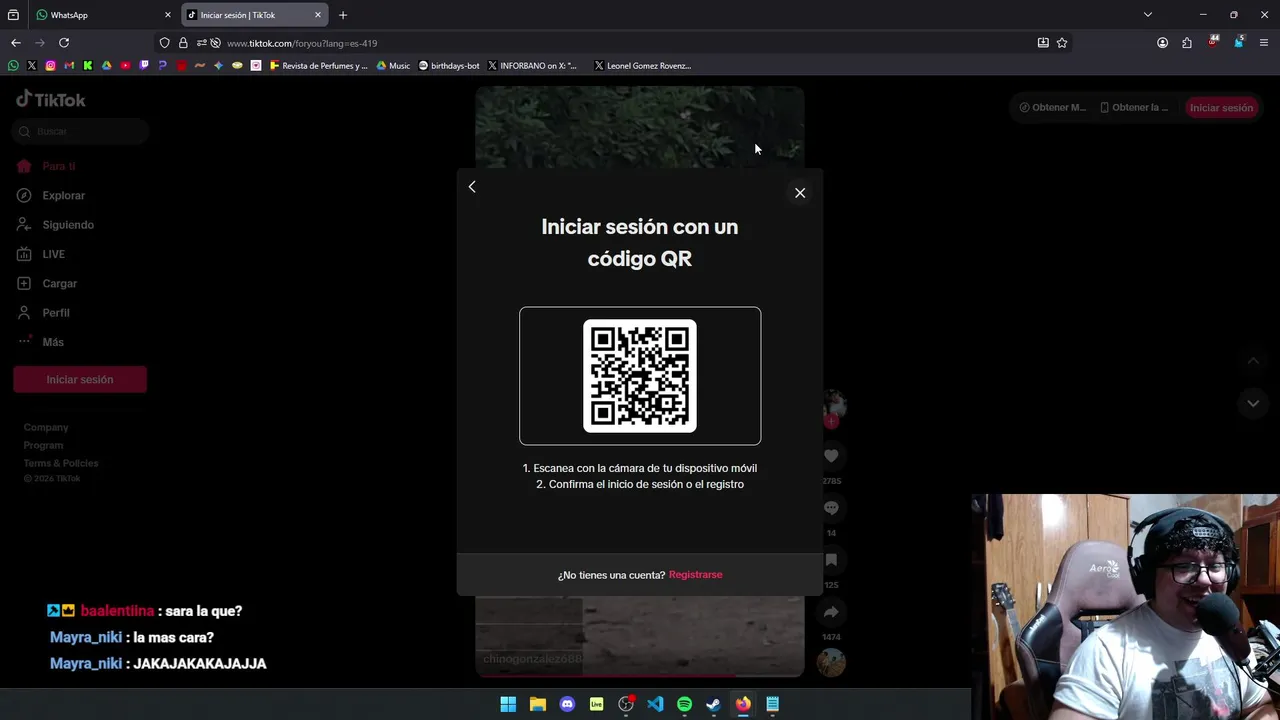The image size is (1280, 720).
Task: Open the YouTube bookmark icon
Action: (x=125, y=66)
